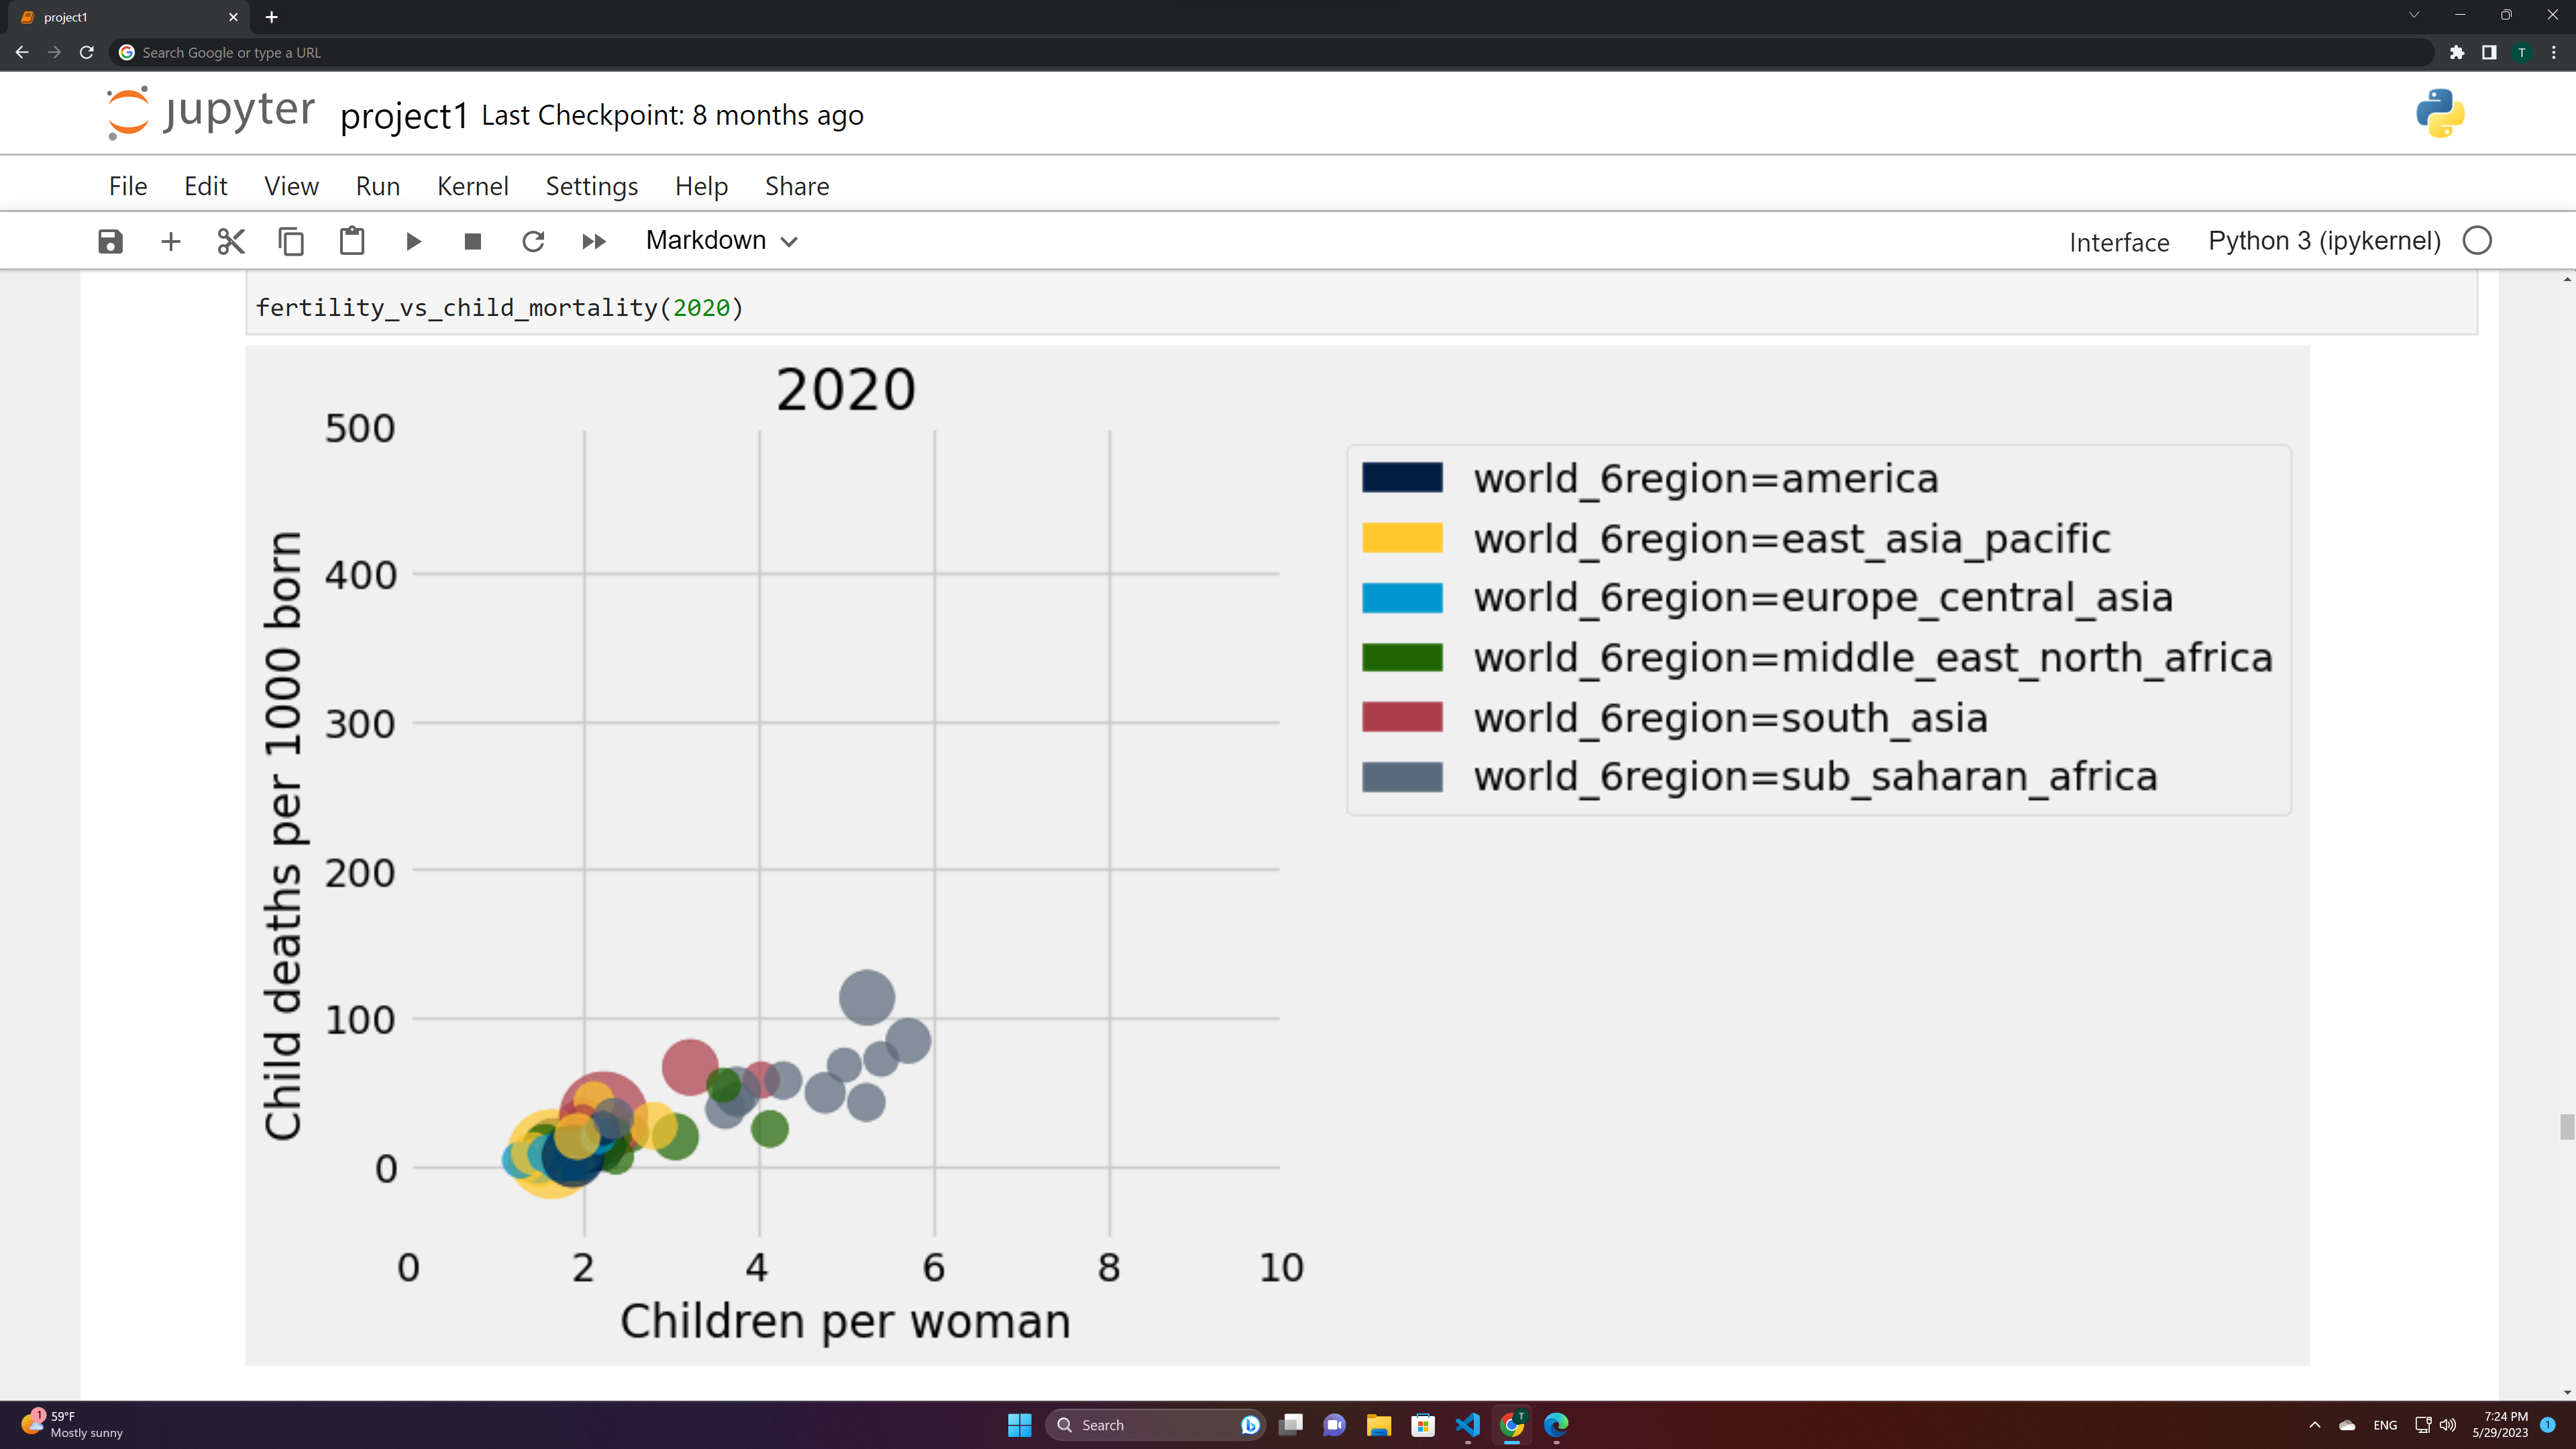Screen dimensions: 2576x1449
Task: Click the Interface button
Action: 2119,242
